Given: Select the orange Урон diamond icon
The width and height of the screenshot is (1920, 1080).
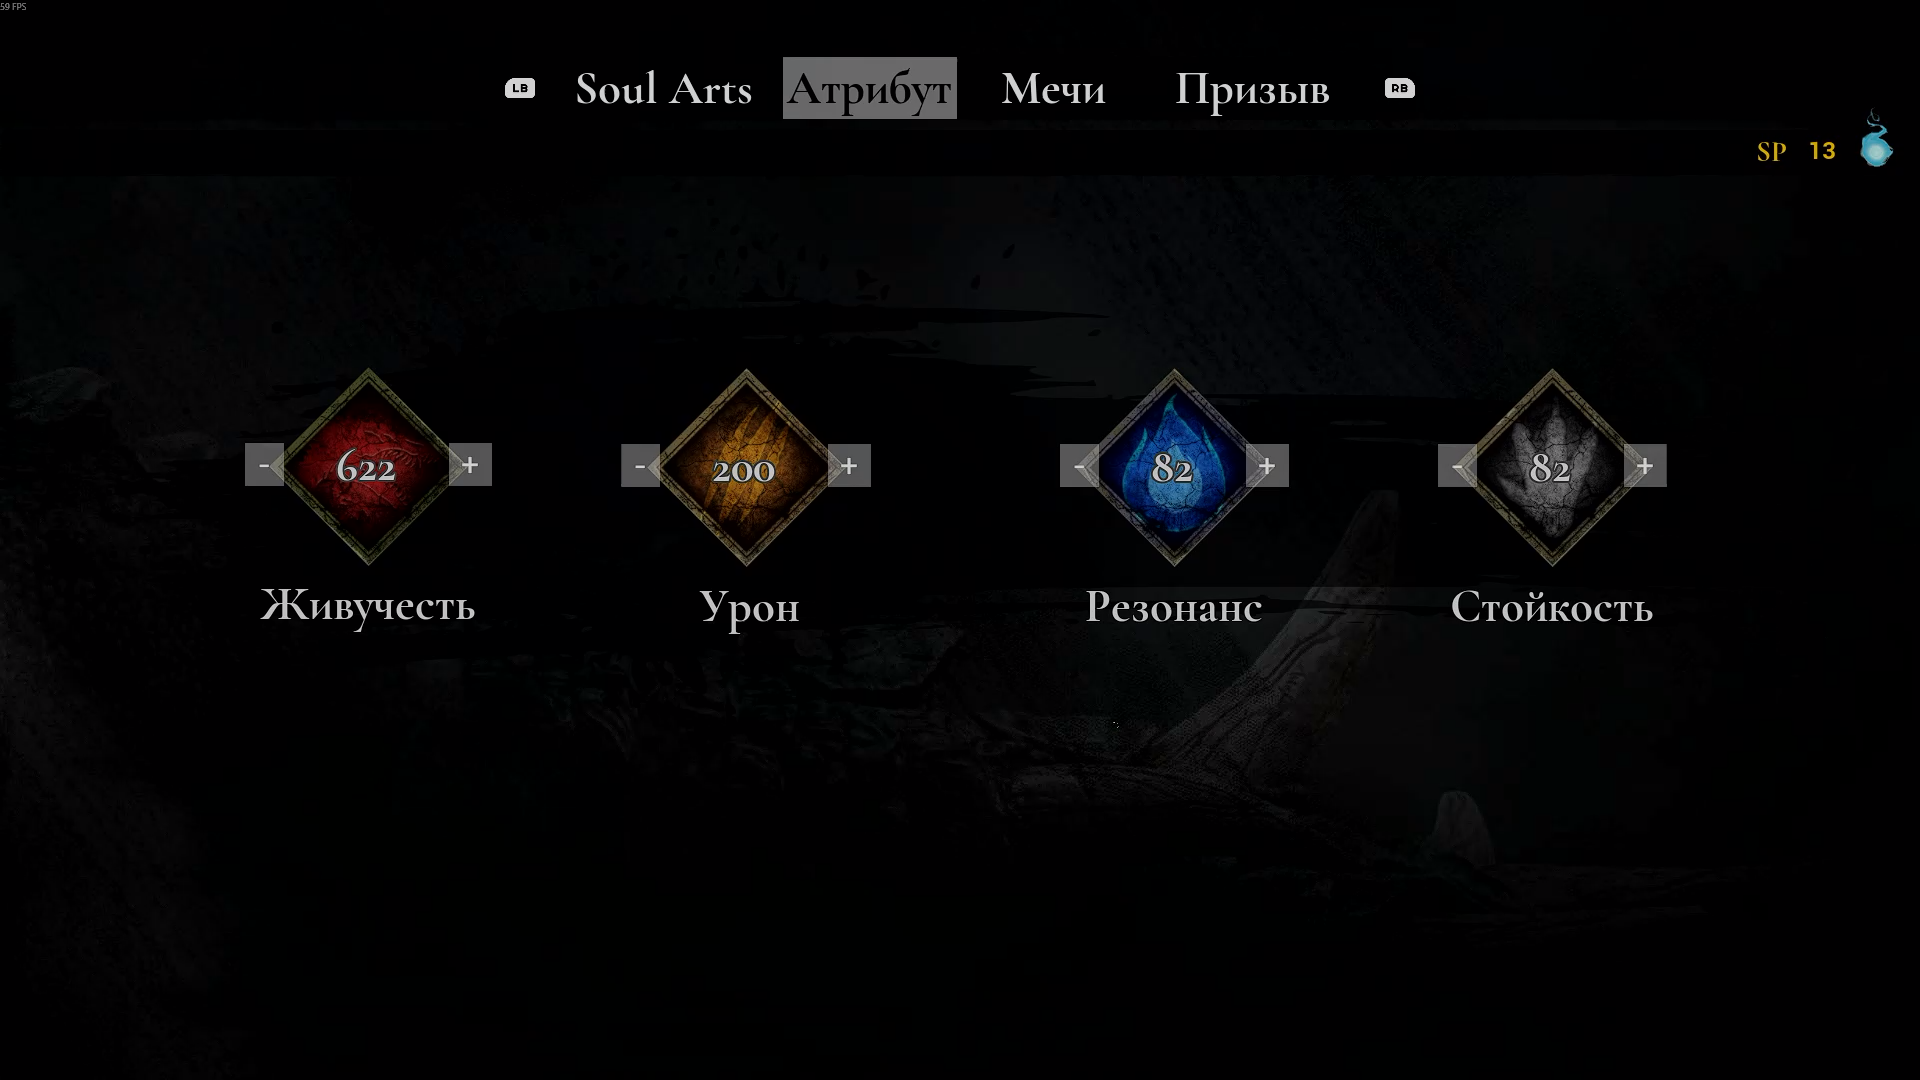Looking at the screenshot, I should coord(745,467).
